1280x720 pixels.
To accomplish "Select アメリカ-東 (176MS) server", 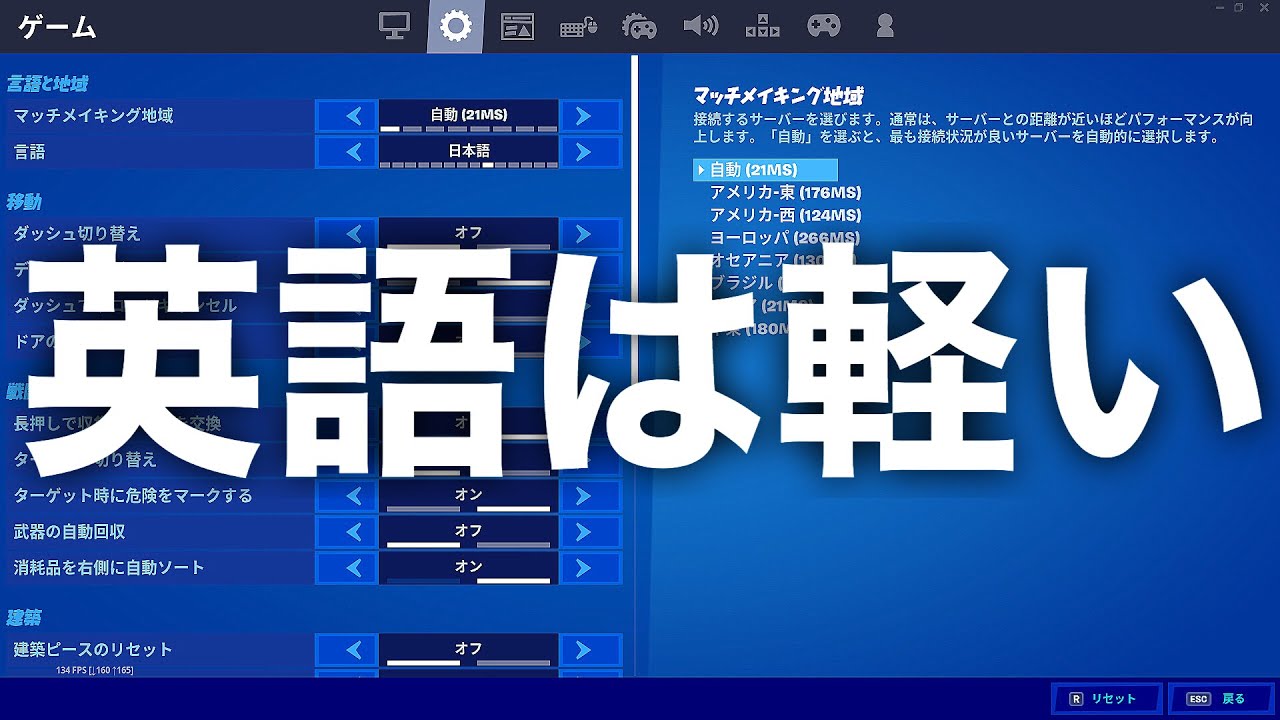I will 785,192.
